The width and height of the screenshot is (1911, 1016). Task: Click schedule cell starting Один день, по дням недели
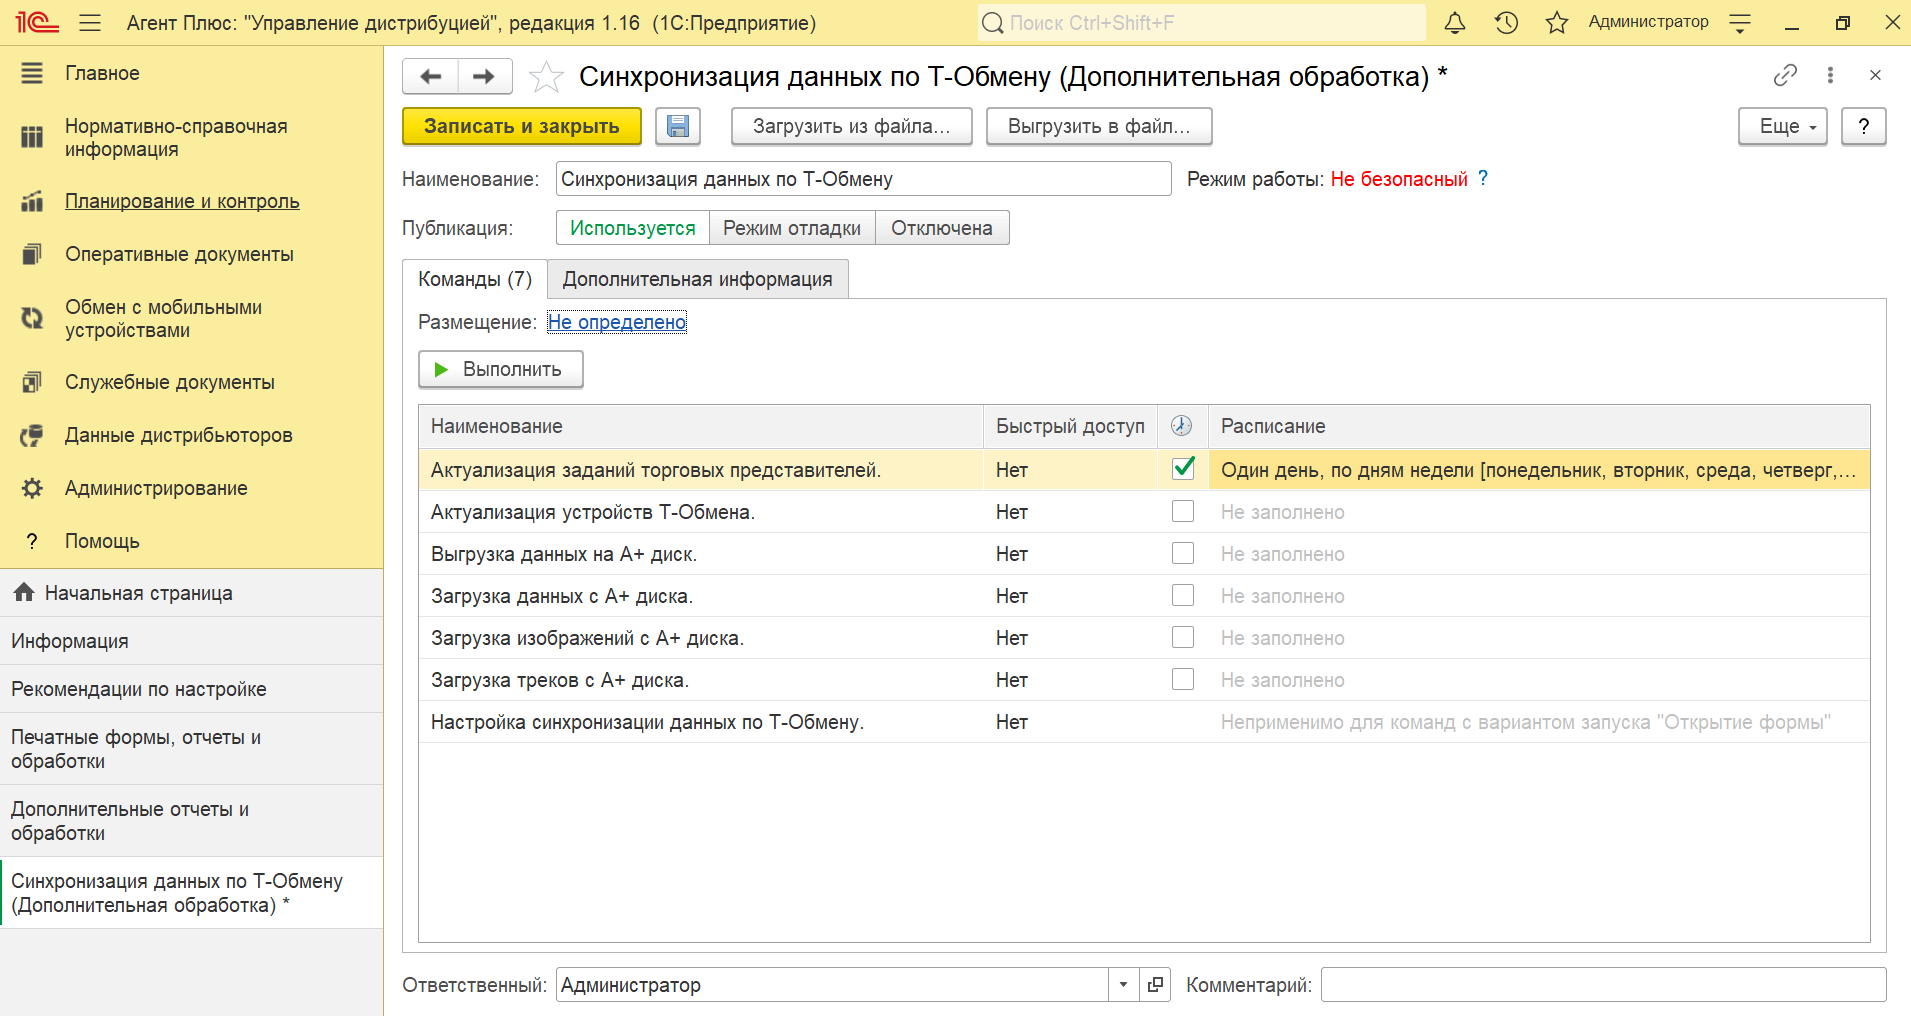tap(1539, 470)
